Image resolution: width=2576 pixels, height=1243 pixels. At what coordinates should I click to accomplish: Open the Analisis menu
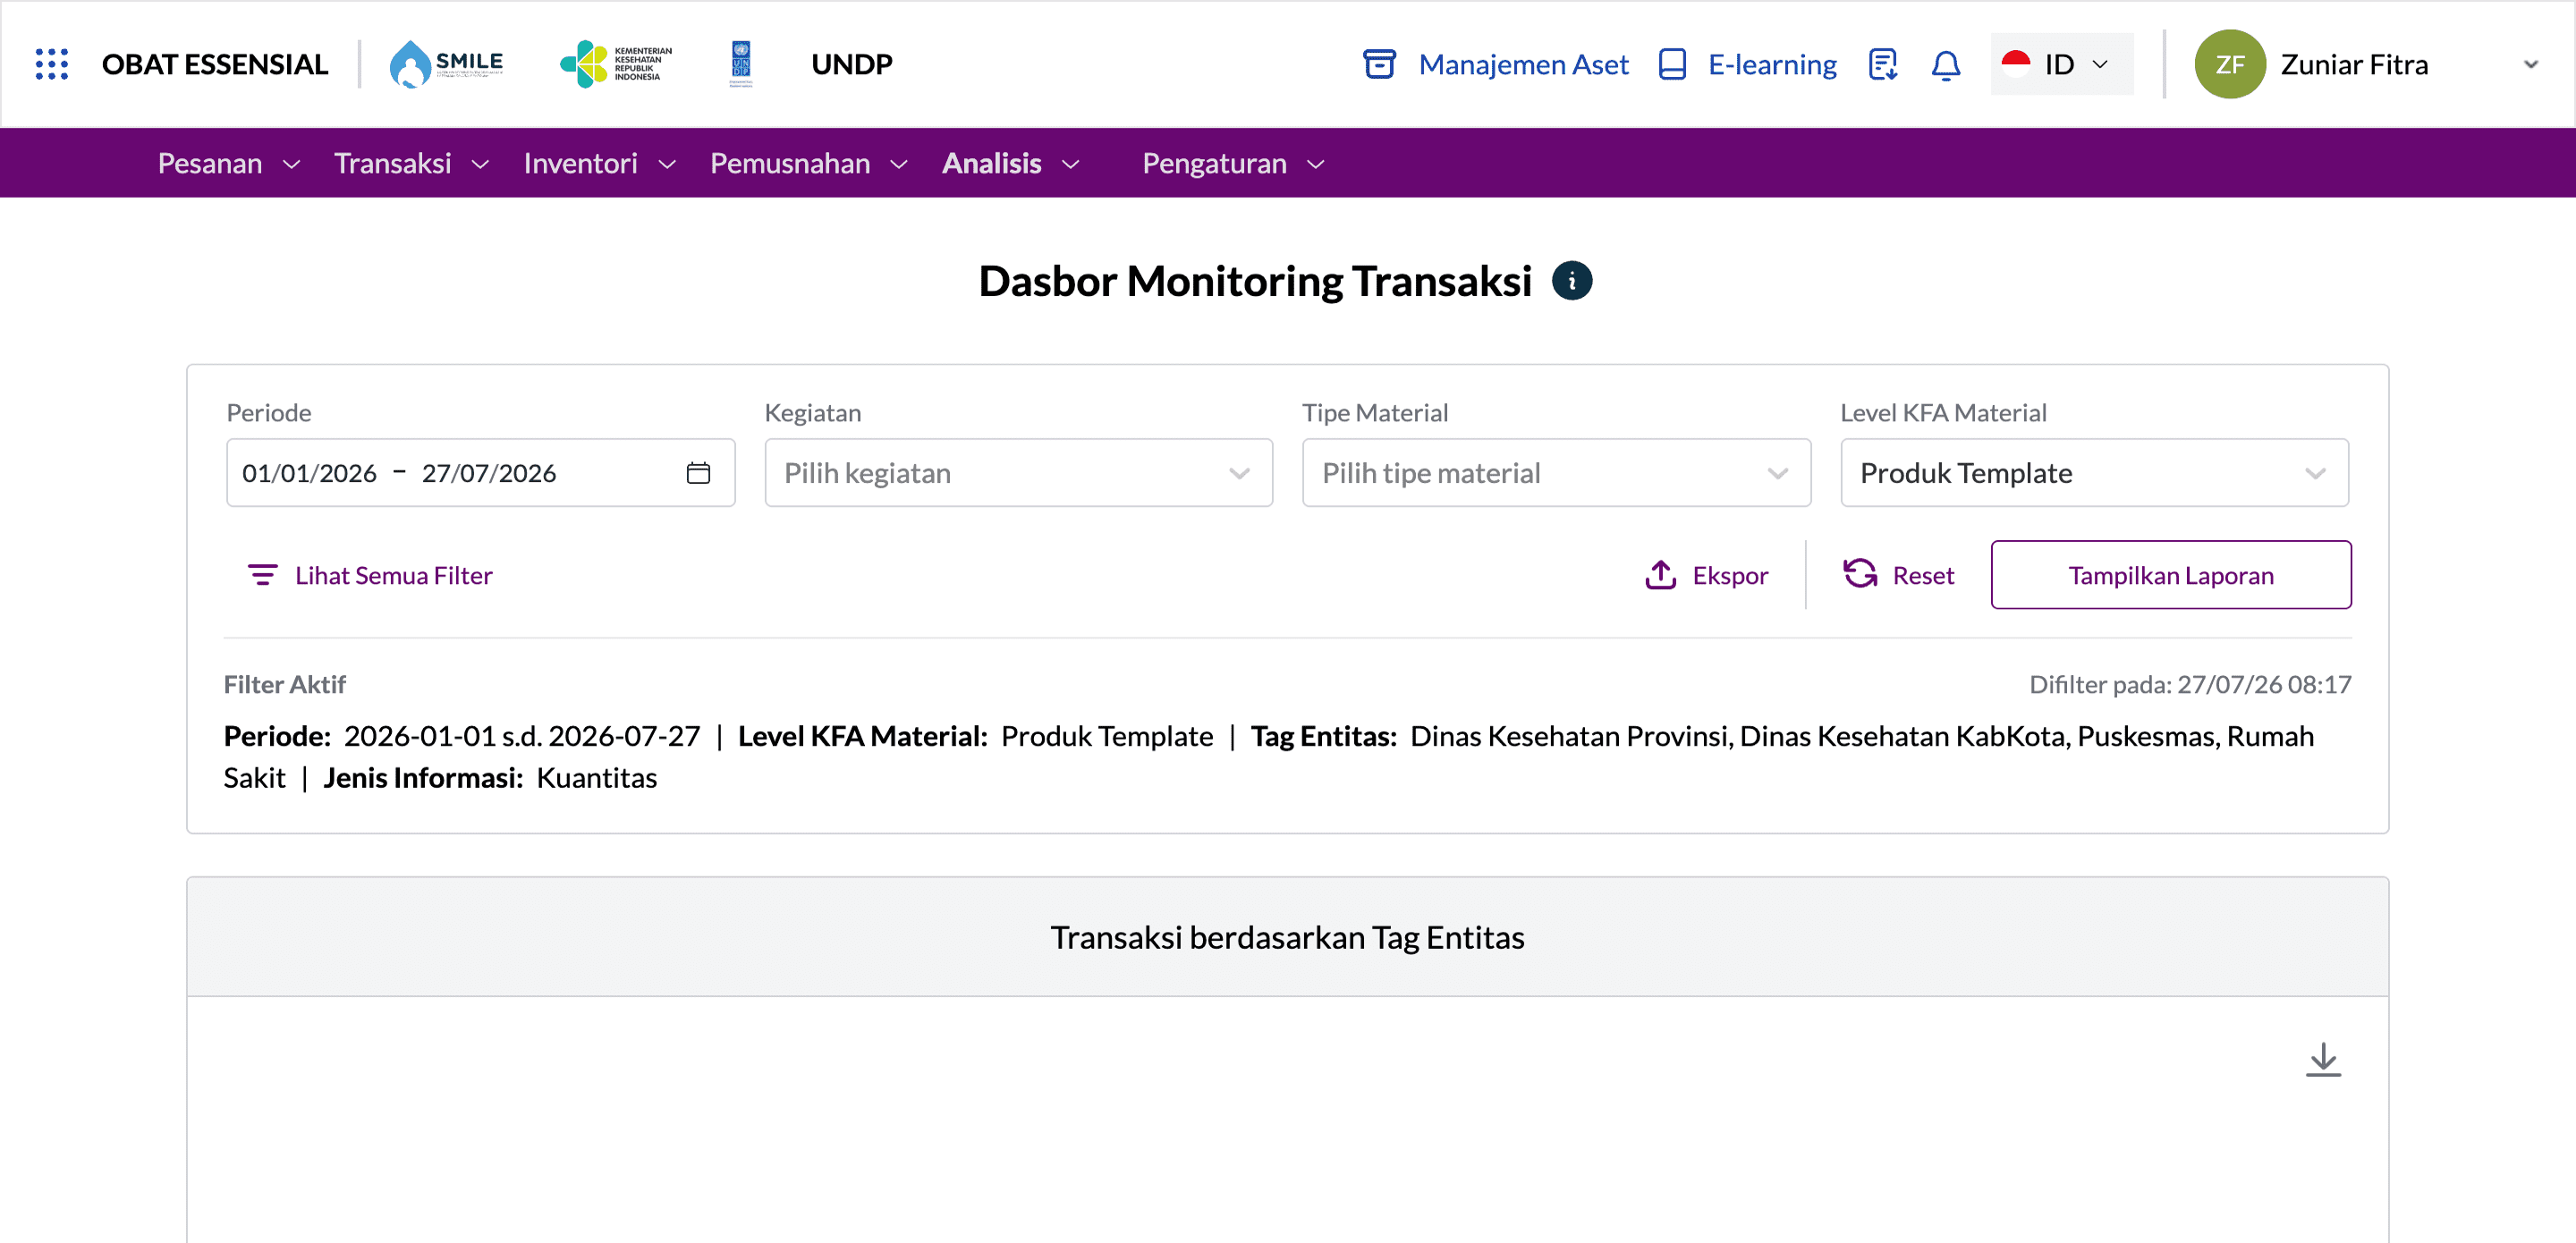[1011, 163]
